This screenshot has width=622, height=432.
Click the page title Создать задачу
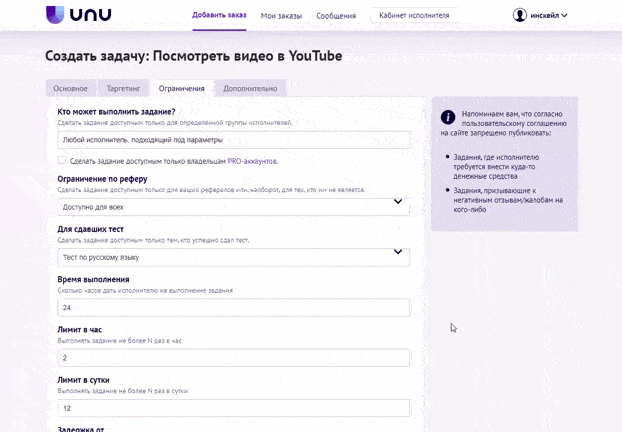point(194,56)
